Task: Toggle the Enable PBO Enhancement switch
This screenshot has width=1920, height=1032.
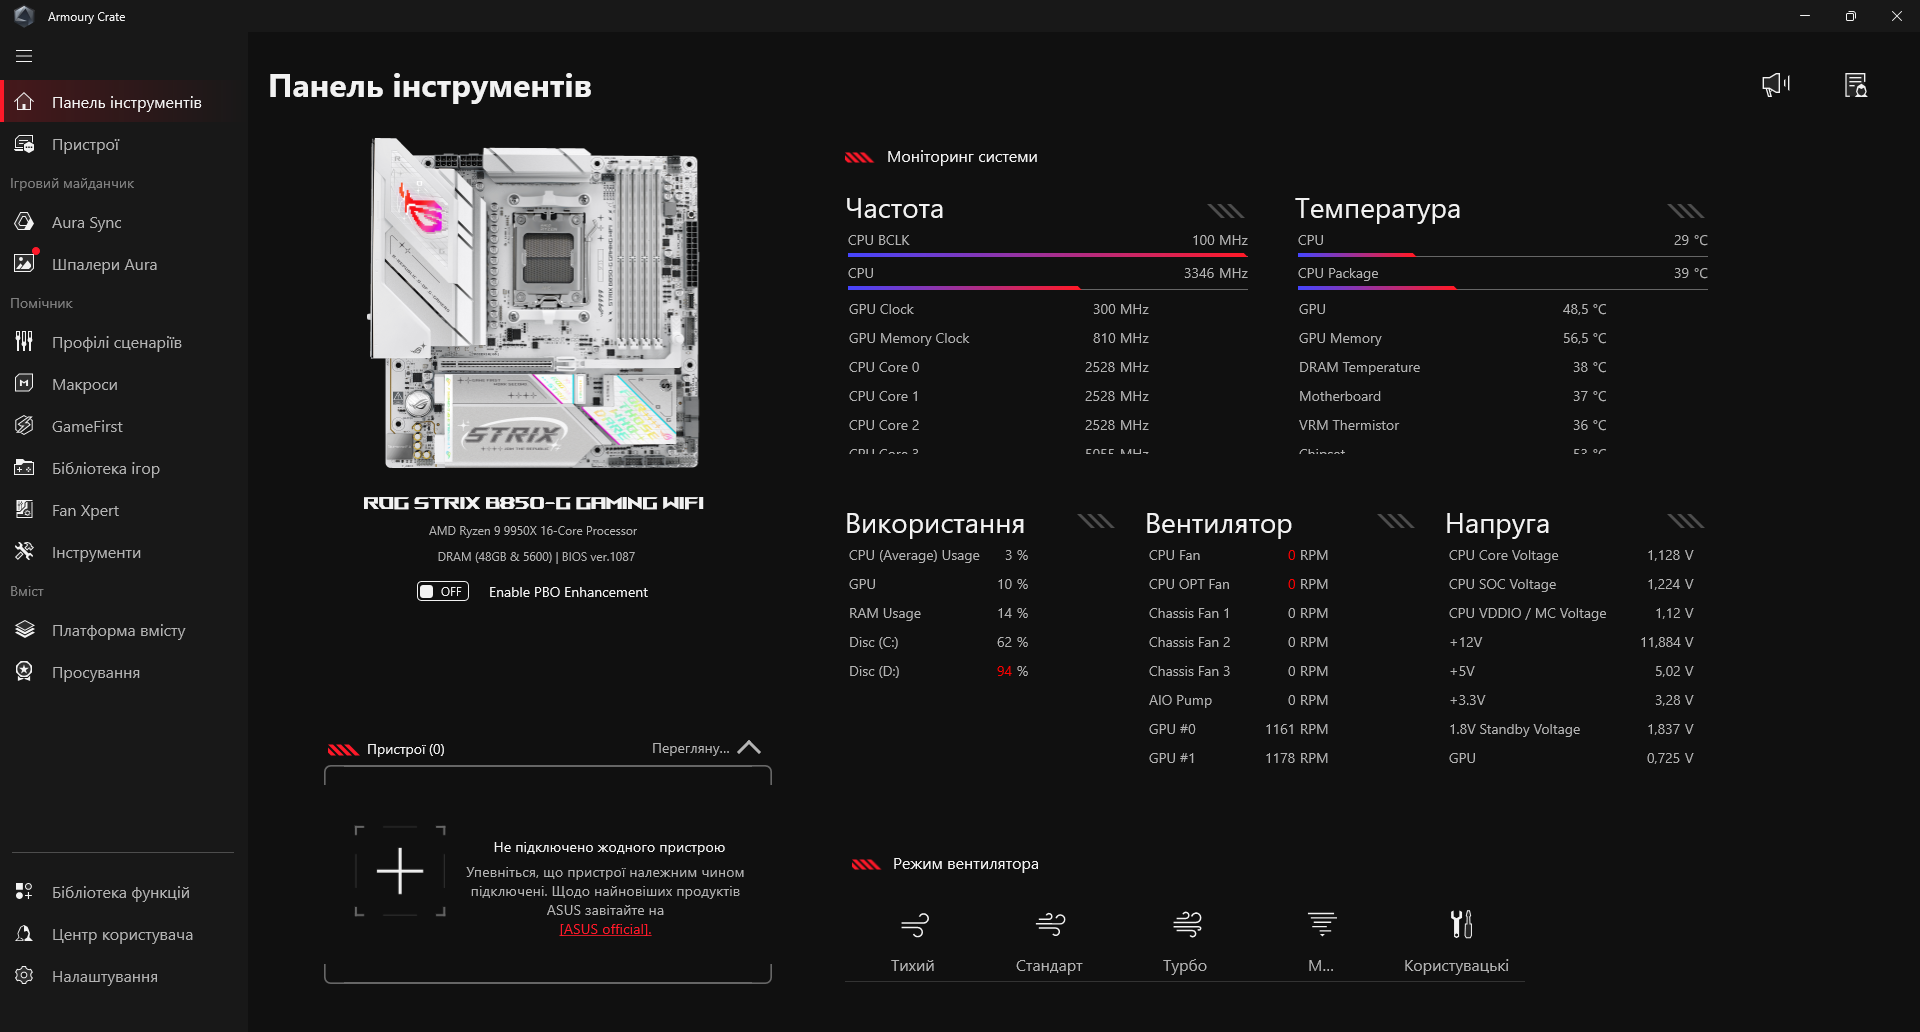Action: 442,592
